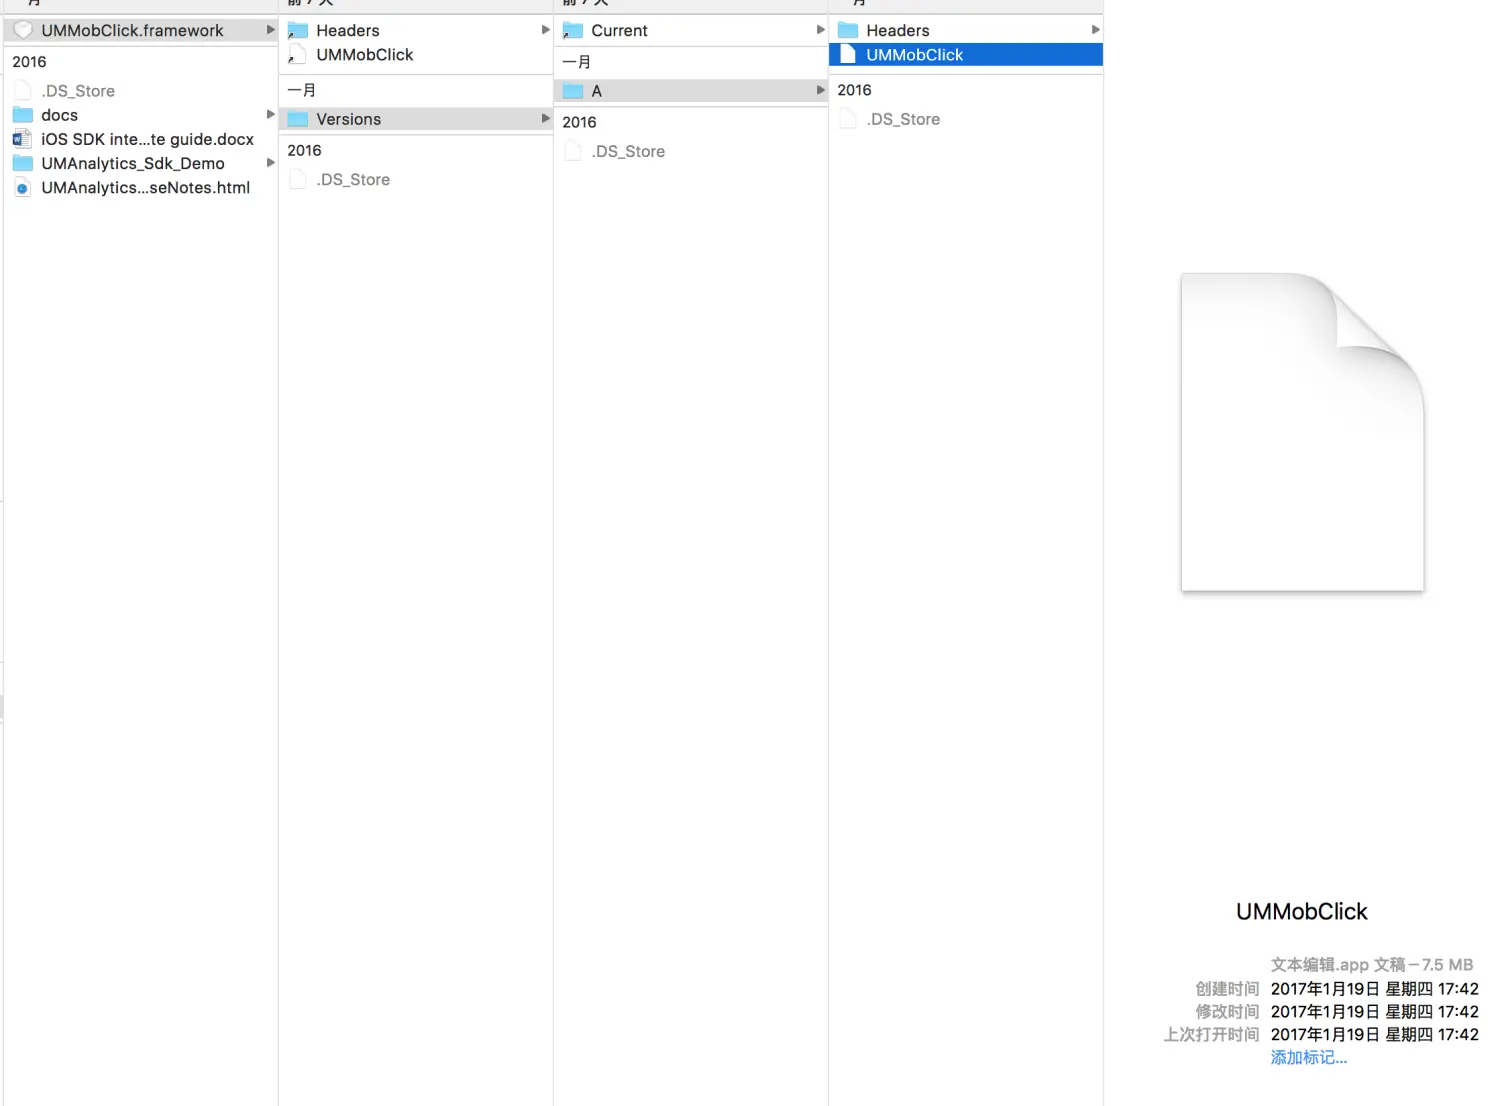Click the 2016 group header in fourth column
This screenshot has width=1500, height=1106.
pos(854,89)
